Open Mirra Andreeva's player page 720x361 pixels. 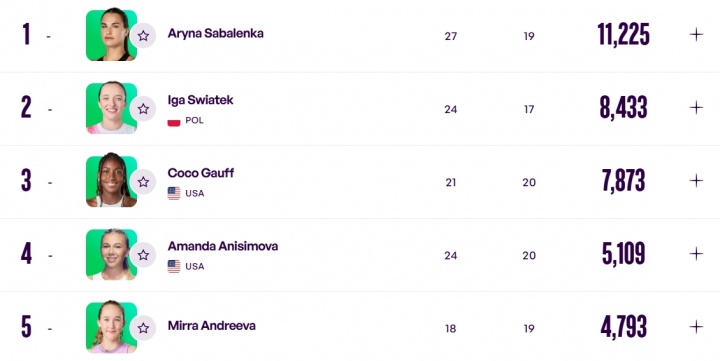point(212,326)
